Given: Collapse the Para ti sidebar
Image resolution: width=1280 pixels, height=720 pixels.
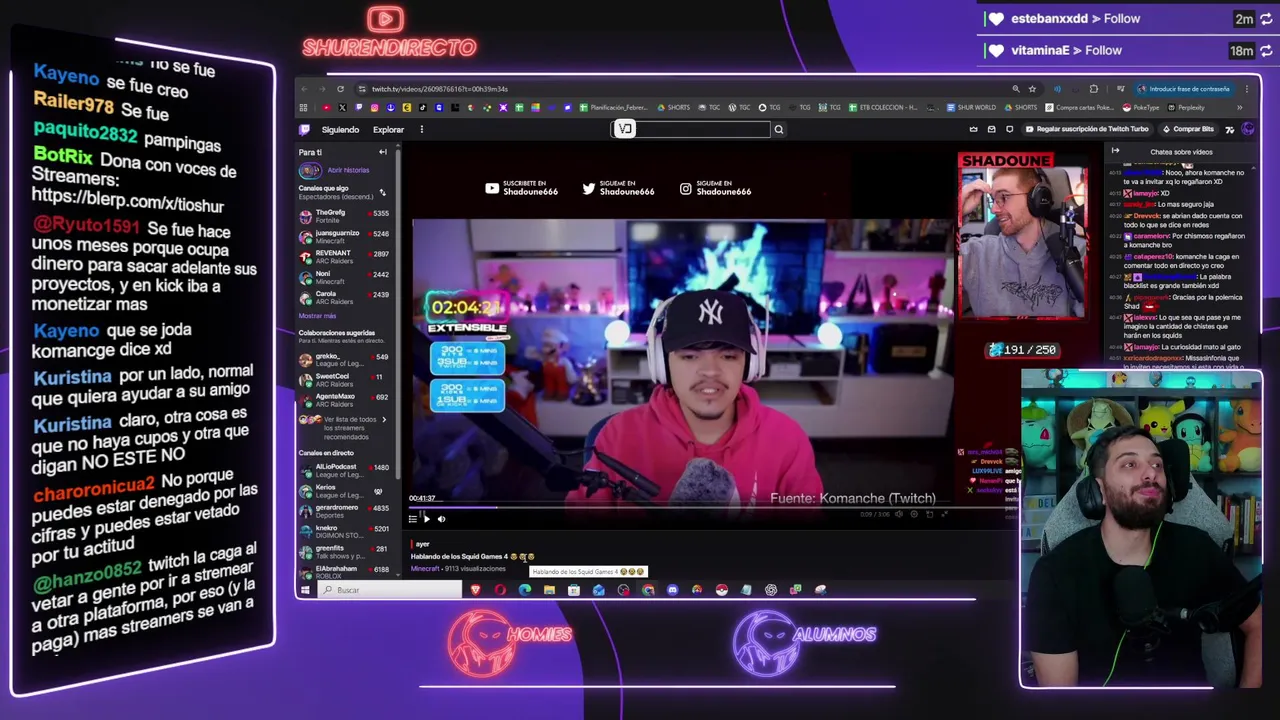Looking at the screenshot, I should point(382,152).
